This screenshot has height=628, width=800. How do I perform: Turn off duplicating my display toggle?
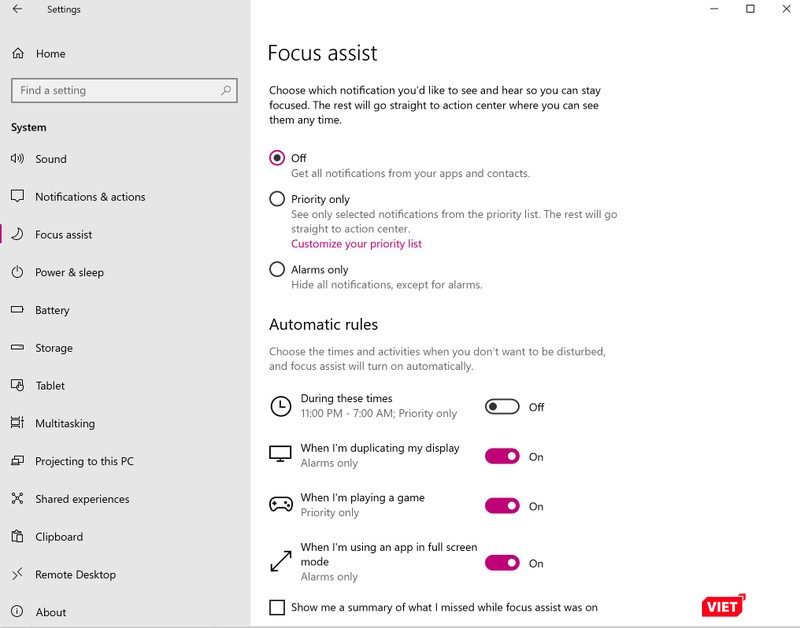(x=502, y=457)
